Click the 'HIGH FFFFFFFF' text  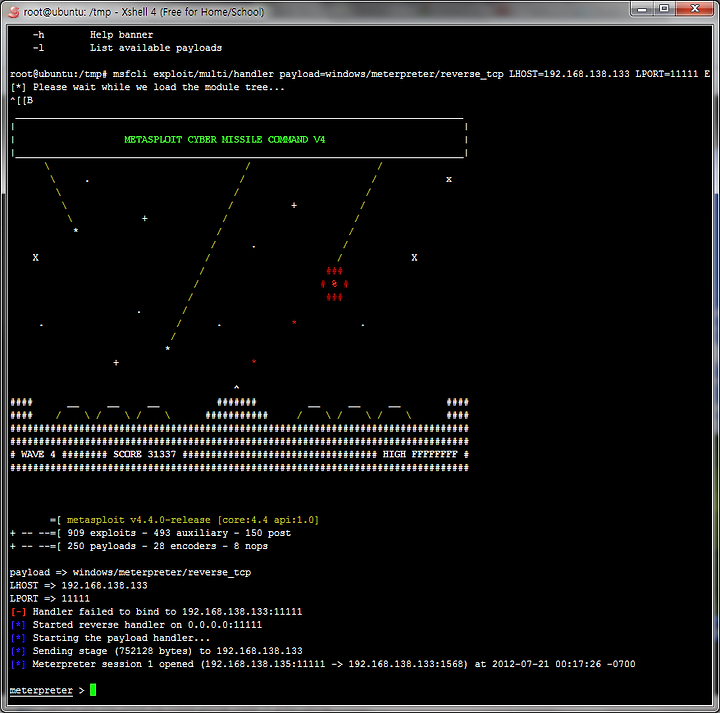(x=420, y=455)
